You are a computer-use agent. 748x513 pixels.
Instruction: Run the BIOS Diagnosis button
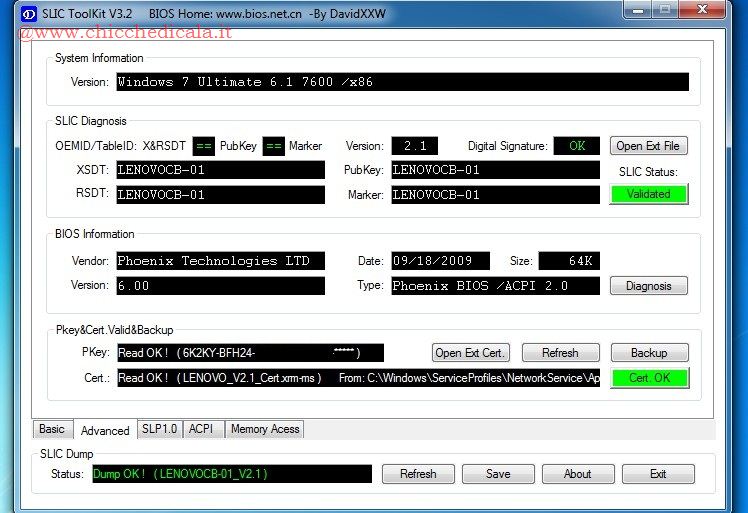tap(648, 286)
